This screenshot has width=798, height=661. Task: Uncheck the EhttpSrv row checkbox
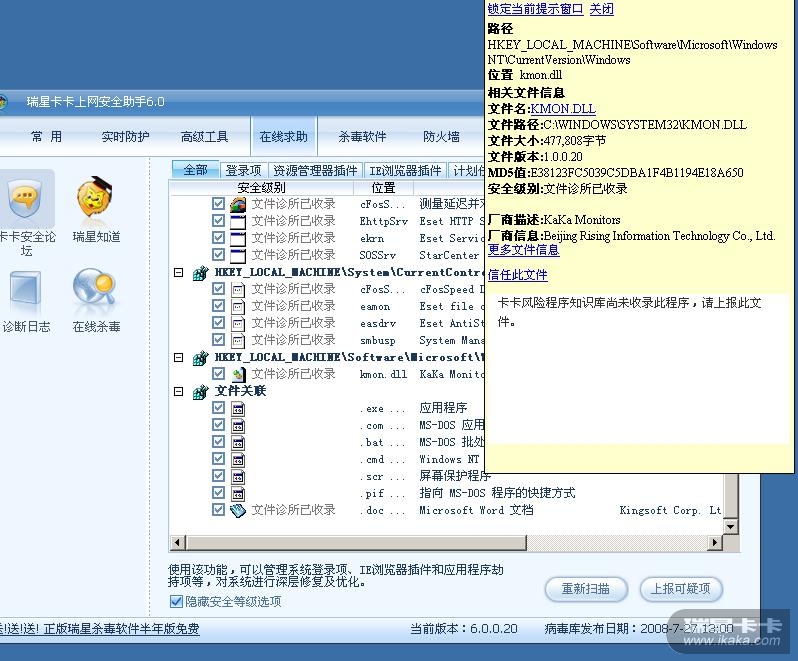pos(218,221)
